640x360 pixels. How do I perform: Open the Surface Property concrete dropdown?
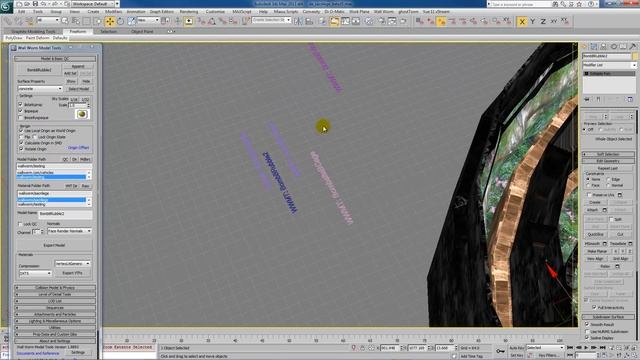[x=40, y=89]
